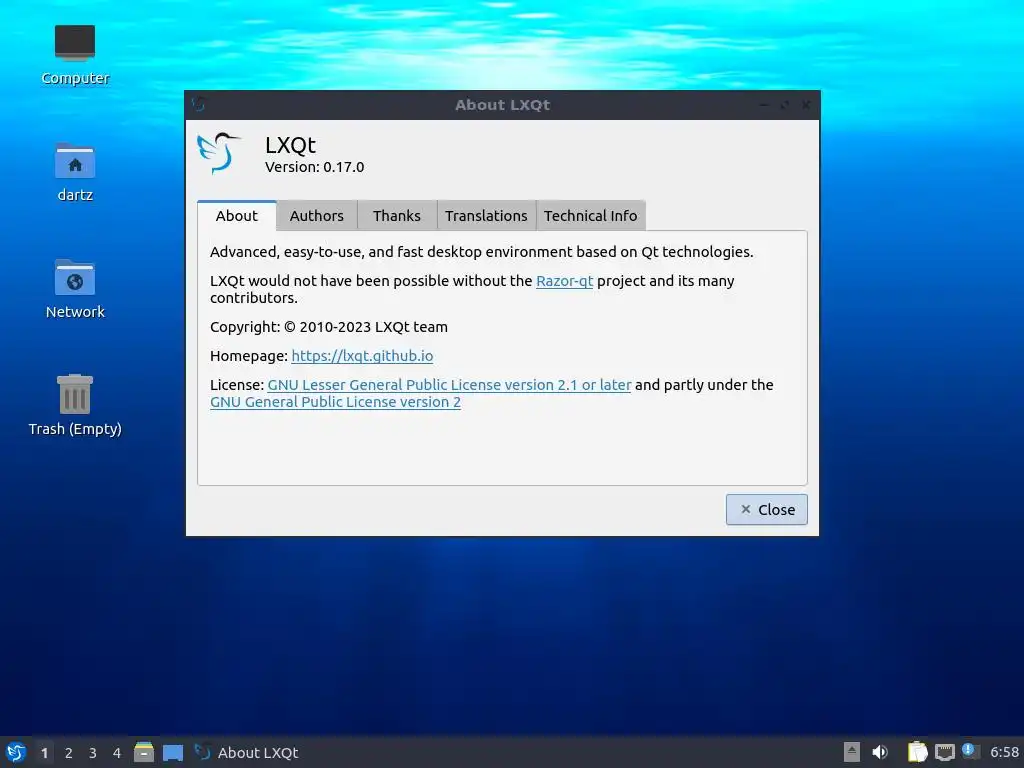Show the Technical Info tab
The image size is (1024, 768).
(x=590, y=216)
